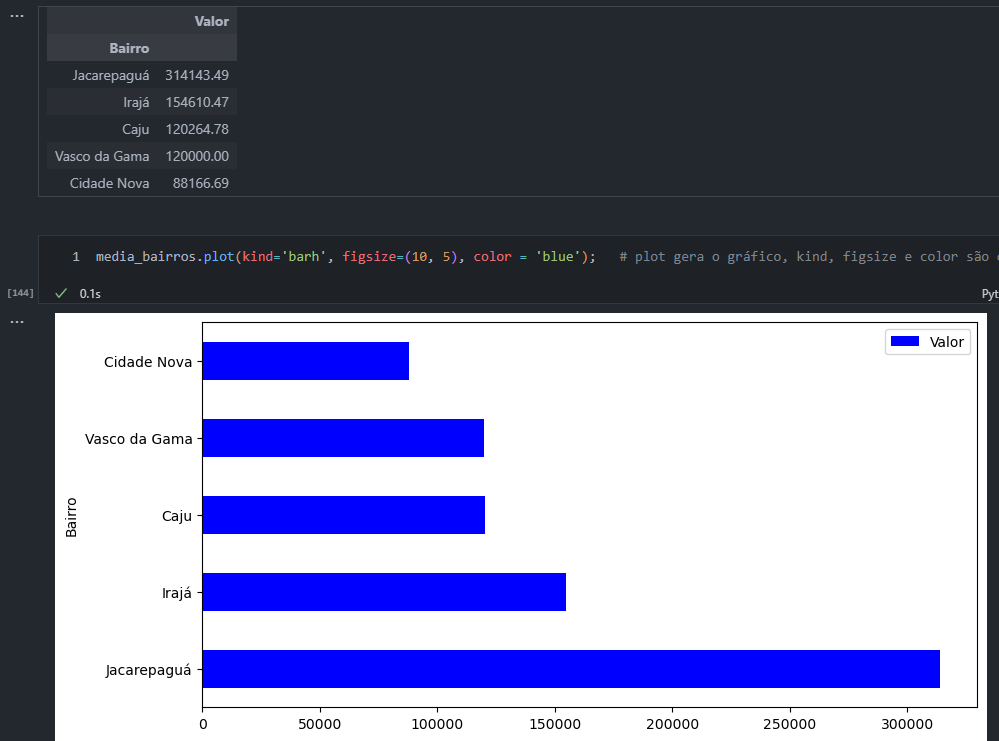Screen dimensions: 999x741
Task: Click the Irajá row label in table
Action: click(136, 103)
